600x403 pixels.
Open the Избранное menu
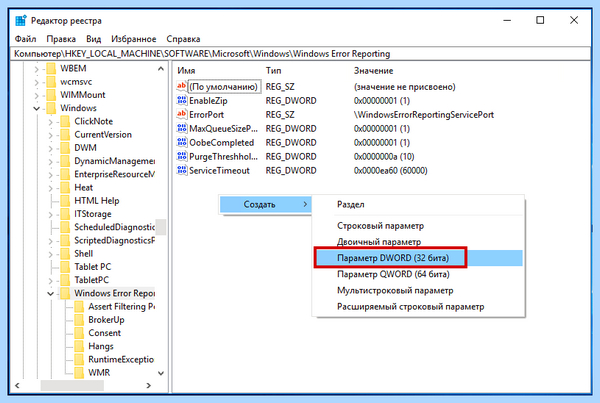pos(134,39)
